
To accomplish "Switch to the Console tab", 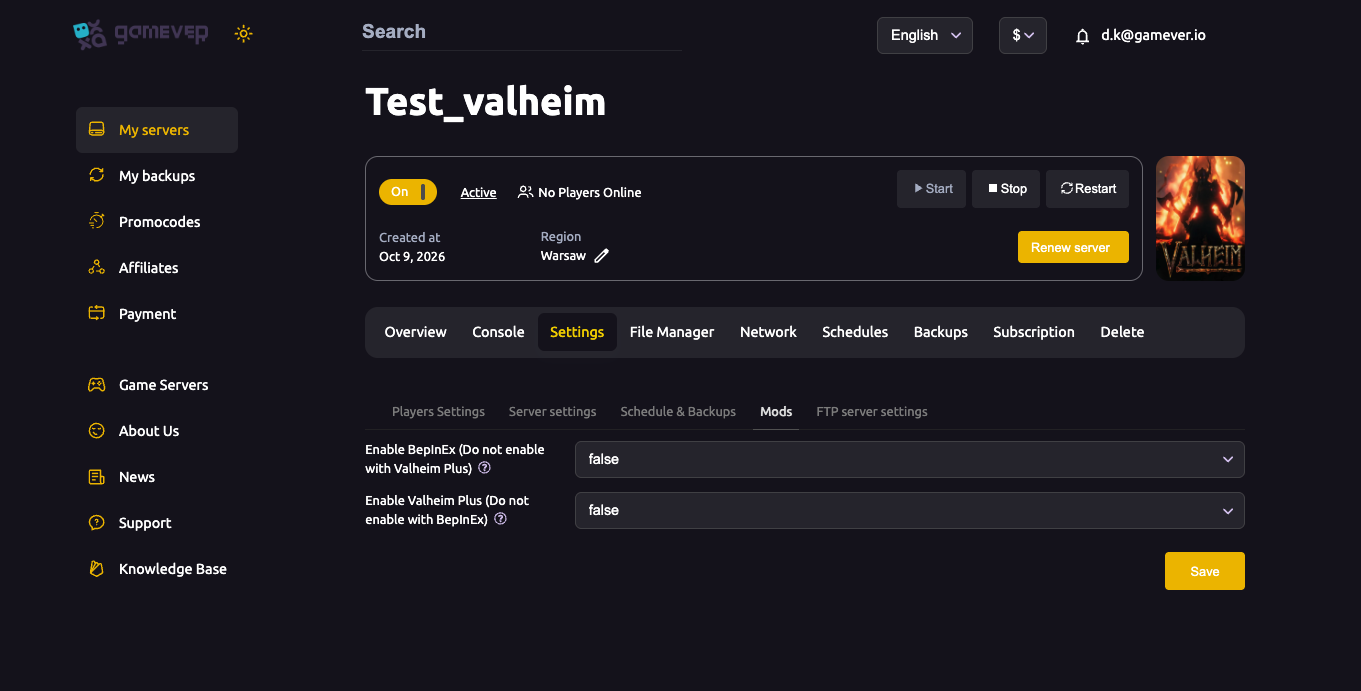I will 498,332.
